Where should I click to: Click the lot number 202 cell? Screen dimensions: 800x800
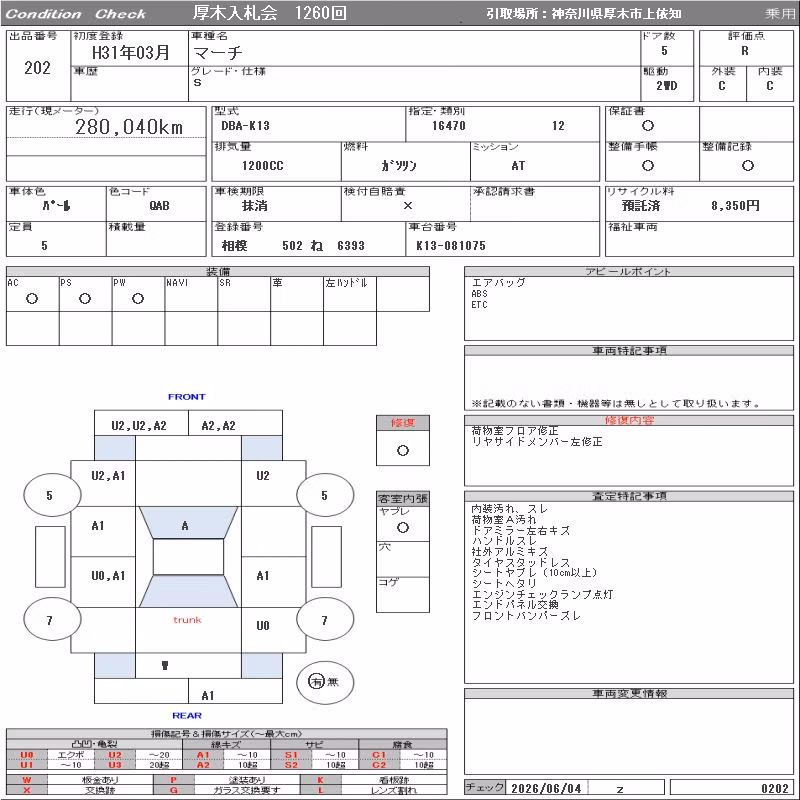[38, 68]
